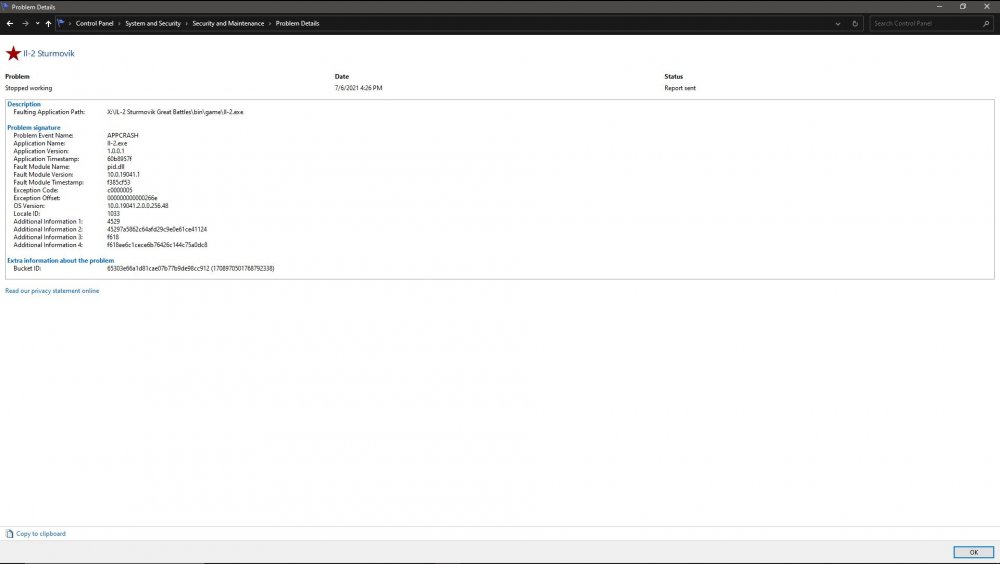
Task: Open the recent locations dropdown
Action: [37, 23]
